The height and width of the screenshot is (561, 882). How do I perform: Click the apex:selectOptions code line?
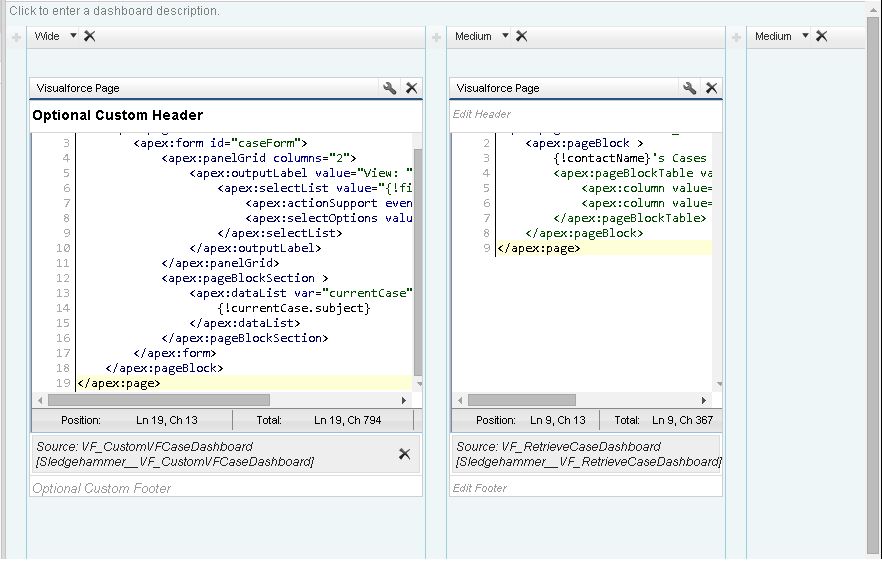click(328, 218)
